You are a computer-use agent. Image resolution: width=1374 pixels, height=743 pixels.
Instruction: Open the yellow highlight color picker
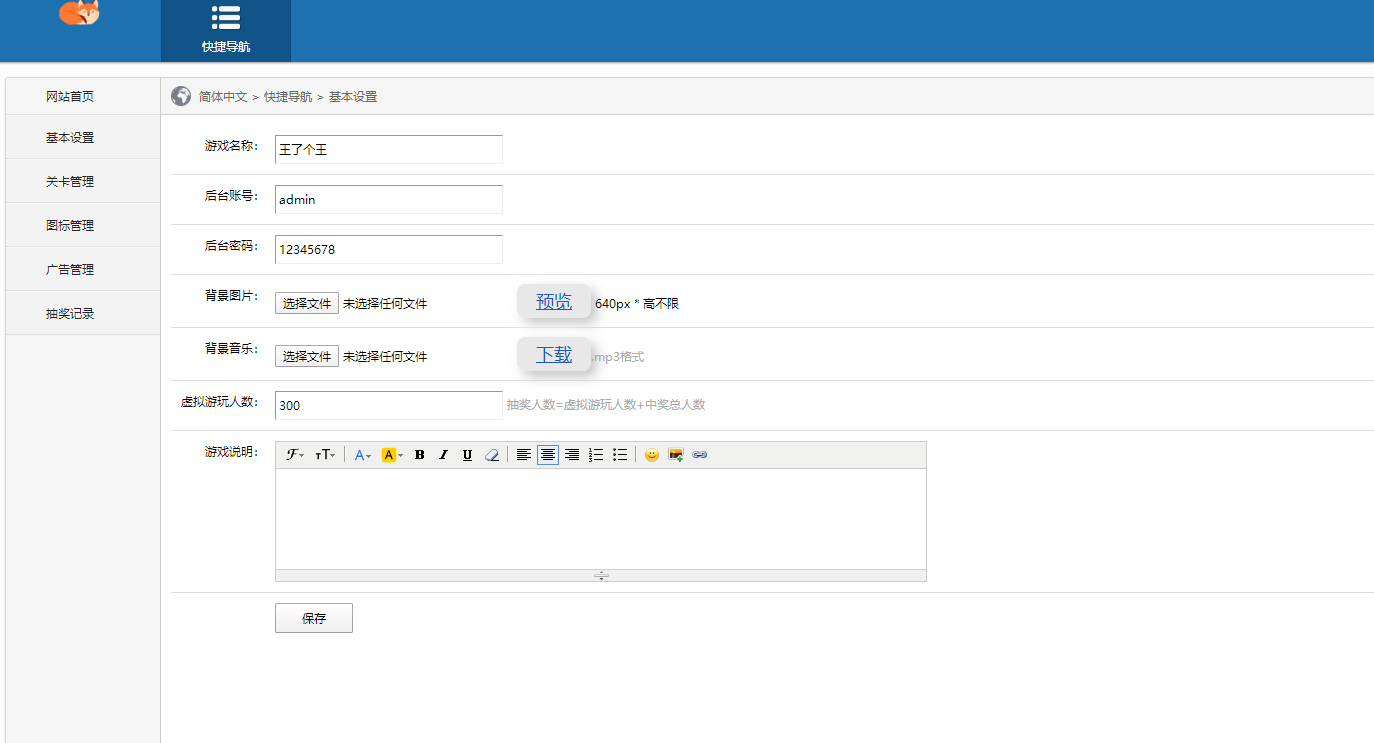[392, 455]
